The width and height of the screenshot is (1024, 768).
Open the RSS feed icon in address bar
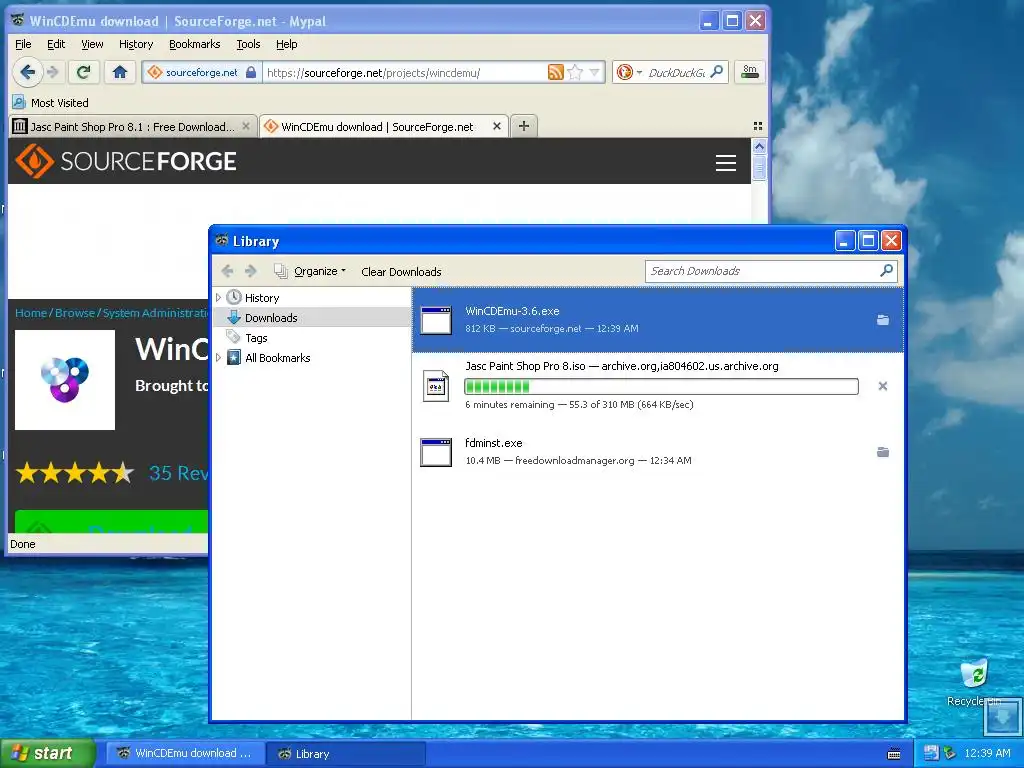click(556, 72)
